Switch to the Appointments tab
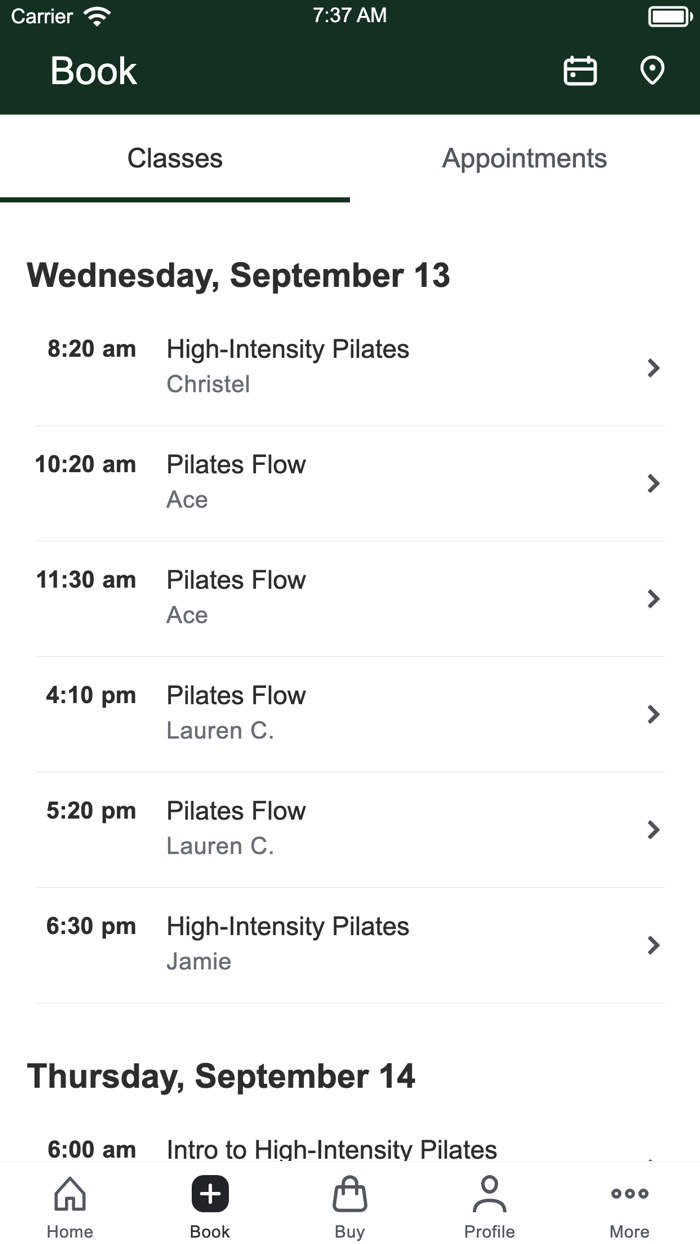 click(x=524, y=158)
